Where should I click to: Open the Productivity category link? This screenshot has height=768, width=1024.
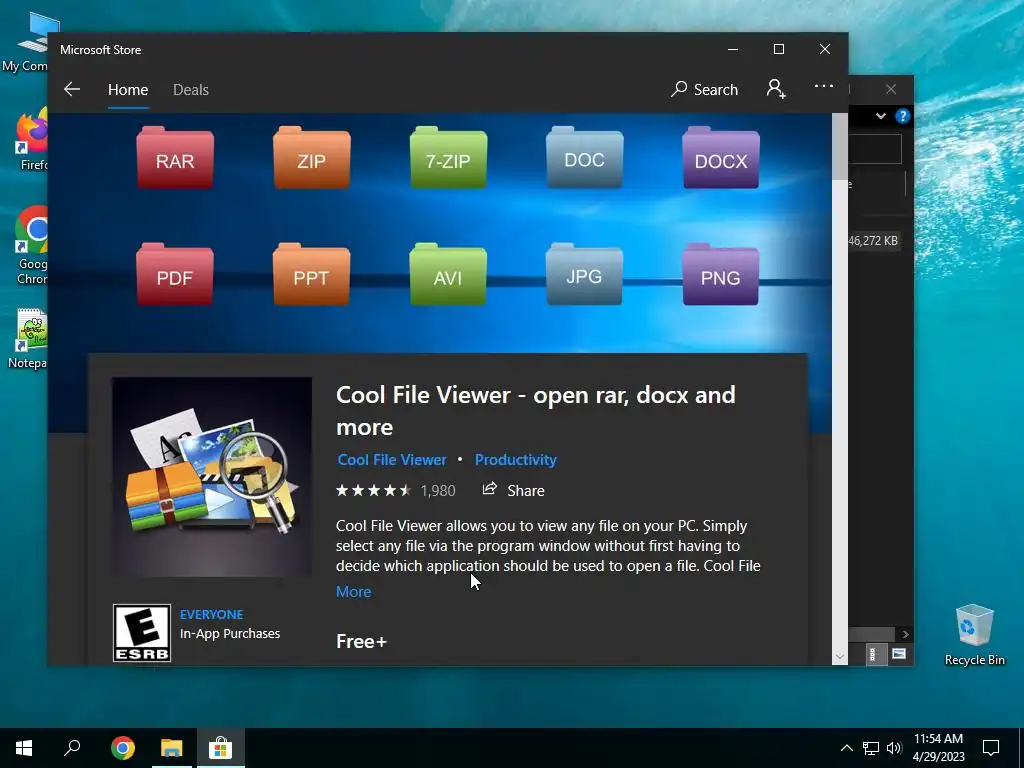(x=515, y=460)
